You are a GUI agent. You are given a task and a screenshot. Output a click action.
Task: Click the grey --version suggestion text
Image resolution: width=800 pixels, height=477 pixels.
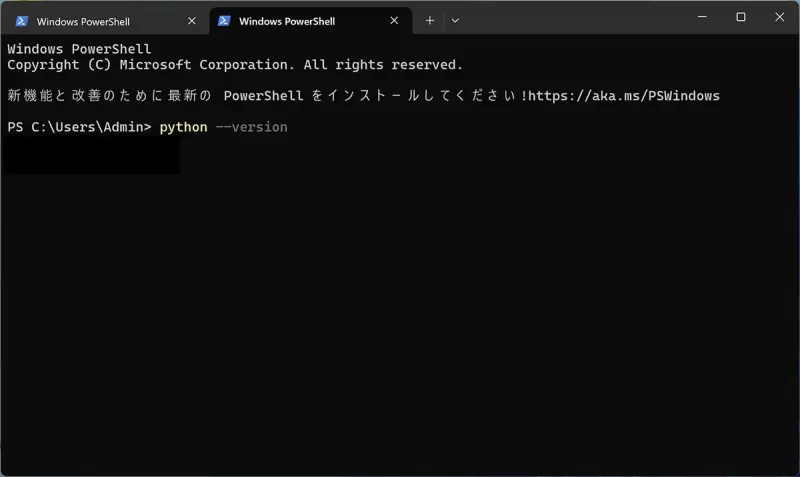point(252,127)
